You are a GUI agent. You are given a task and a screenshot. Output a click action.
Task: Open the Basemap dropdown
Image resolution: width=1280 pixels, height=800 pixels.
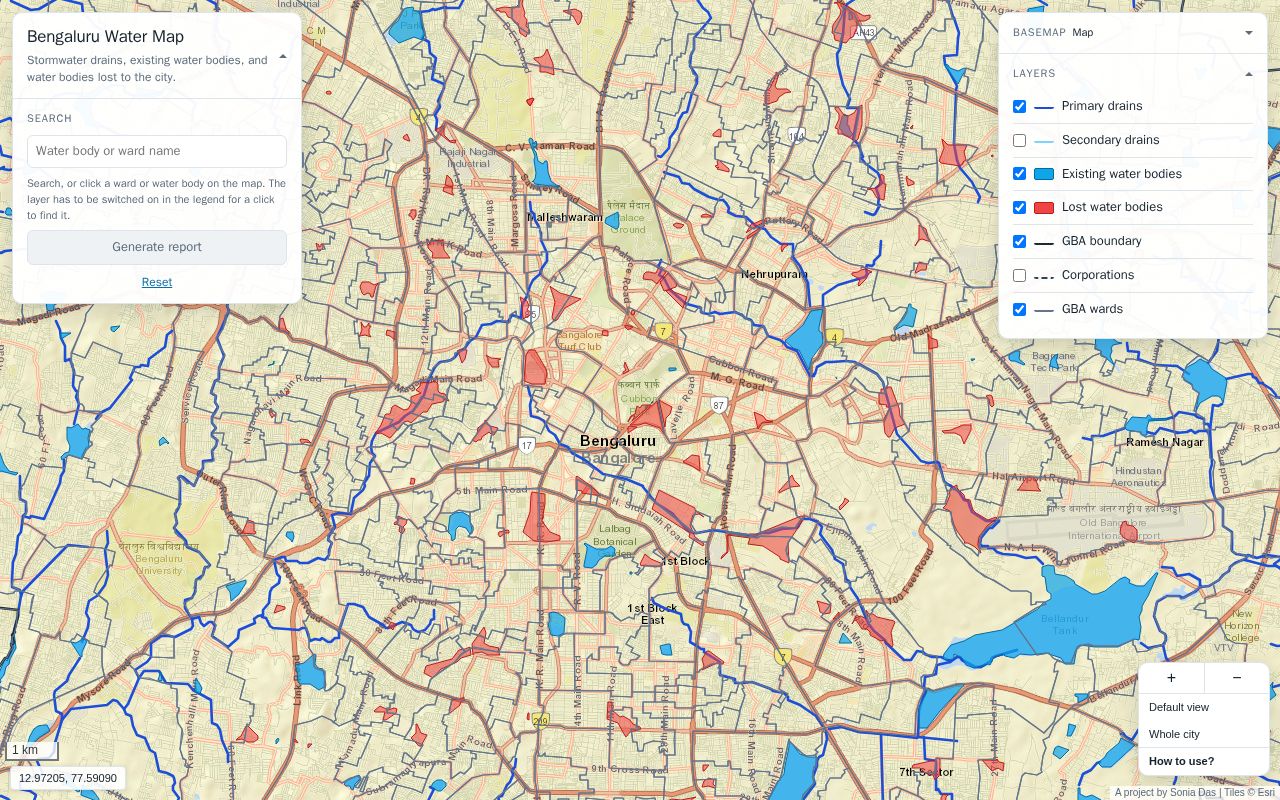[x=1133, y=33]
